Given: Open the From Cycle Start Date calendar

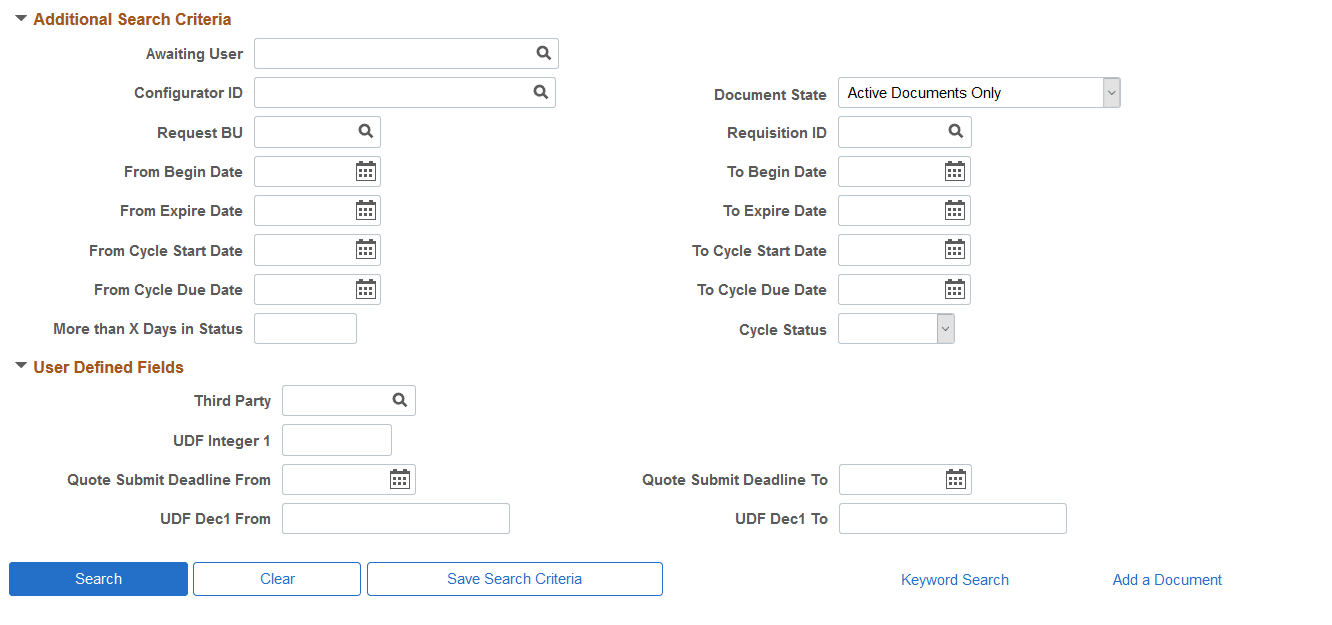Looking at the screenshot, I should tap(366, 249).
